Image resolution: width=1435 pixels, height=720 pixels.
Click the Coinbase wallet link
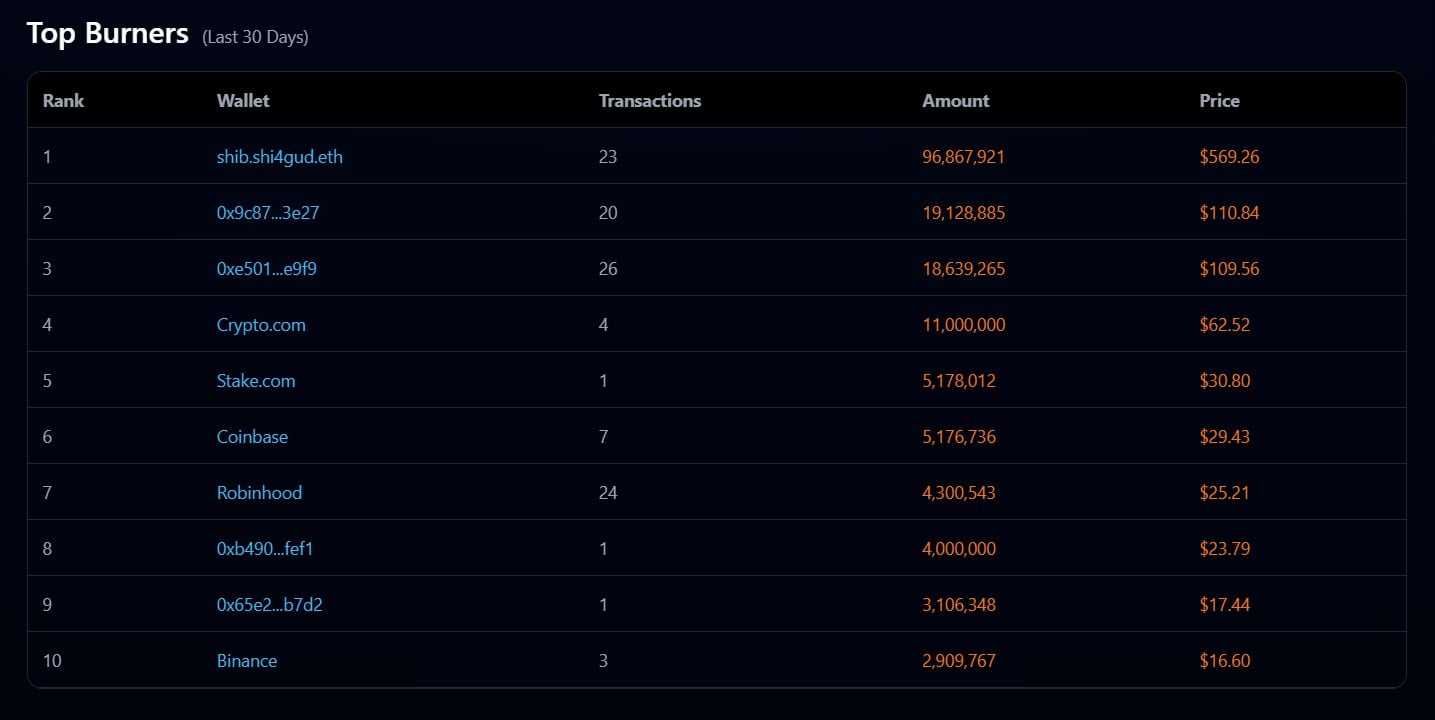click(252, 437)
